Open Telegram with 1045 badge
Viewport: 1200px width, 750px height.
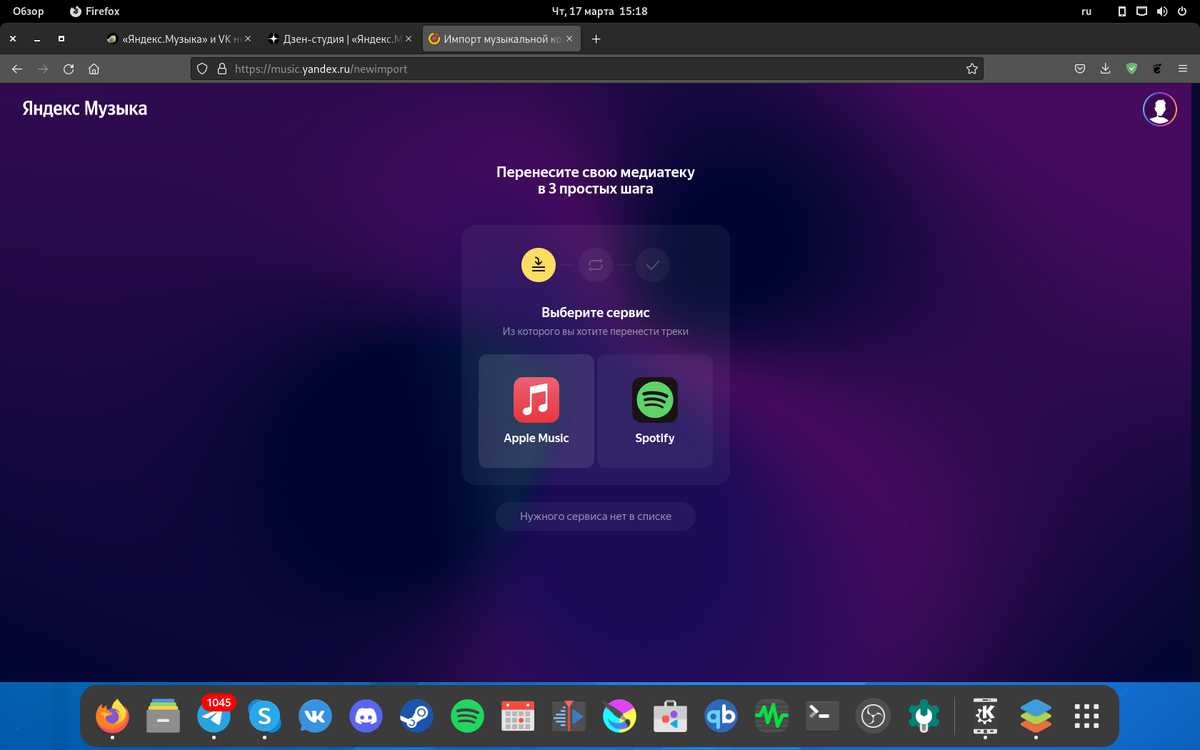point(214,715)
